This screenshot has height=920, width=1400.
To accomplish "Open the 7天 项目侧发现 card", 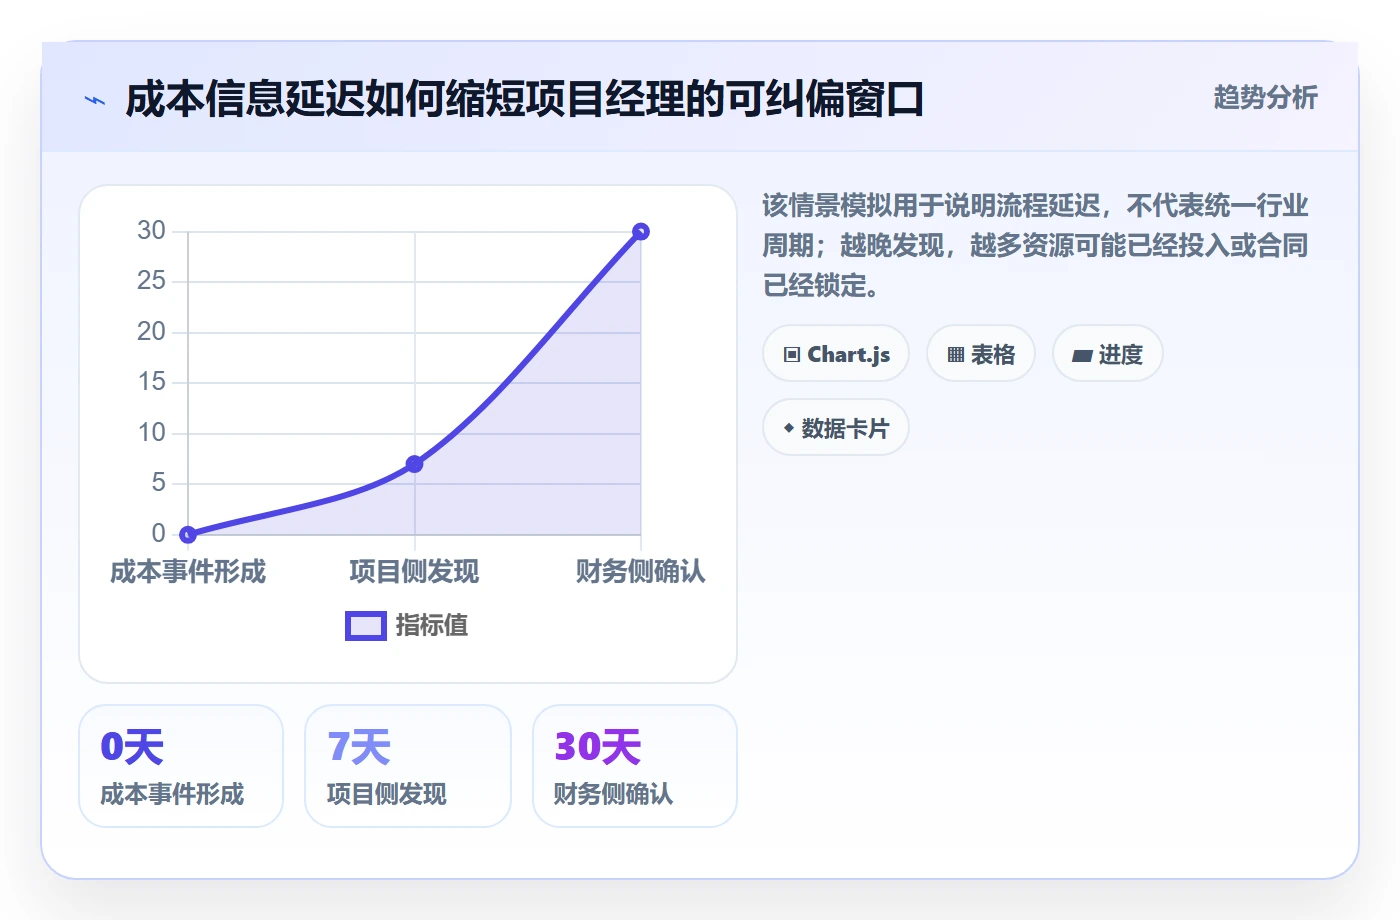I will click(x=408, y=766).
